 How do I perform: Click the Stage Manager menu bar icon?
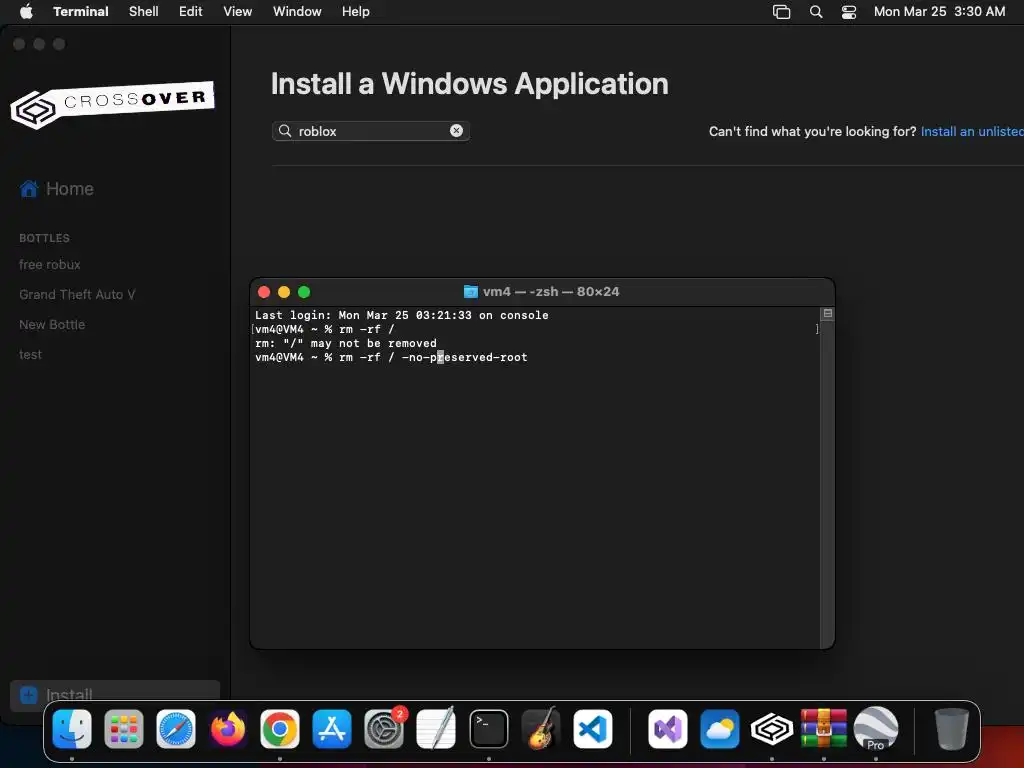[x=781, y=12]
